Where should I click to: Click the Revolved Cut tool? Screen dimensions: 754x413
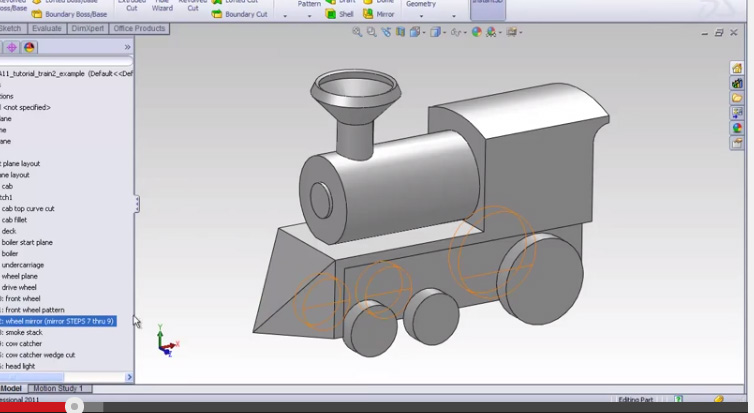[x=193, y=5]
